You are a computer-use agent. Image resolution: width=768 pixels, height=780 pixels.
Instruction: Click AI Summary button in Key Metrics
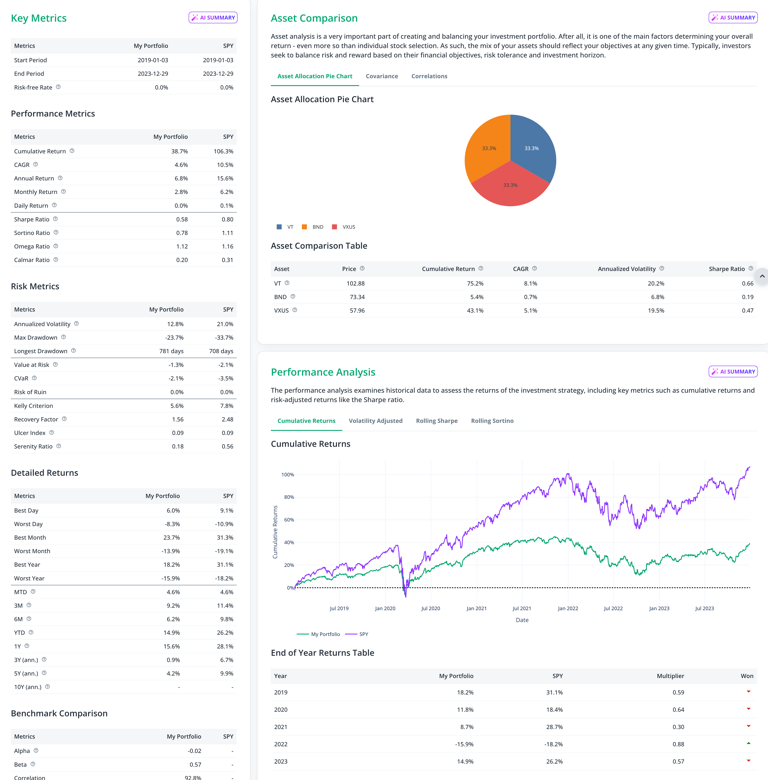[213, 17]
